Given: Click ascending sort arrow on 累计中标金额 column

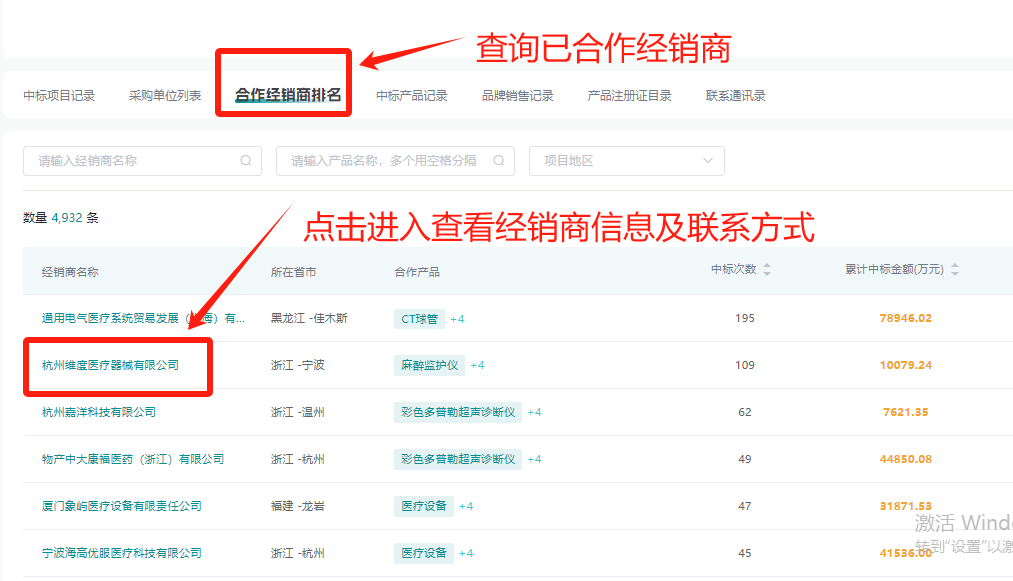Looking at the screenshot, I should tap(954, 265).
